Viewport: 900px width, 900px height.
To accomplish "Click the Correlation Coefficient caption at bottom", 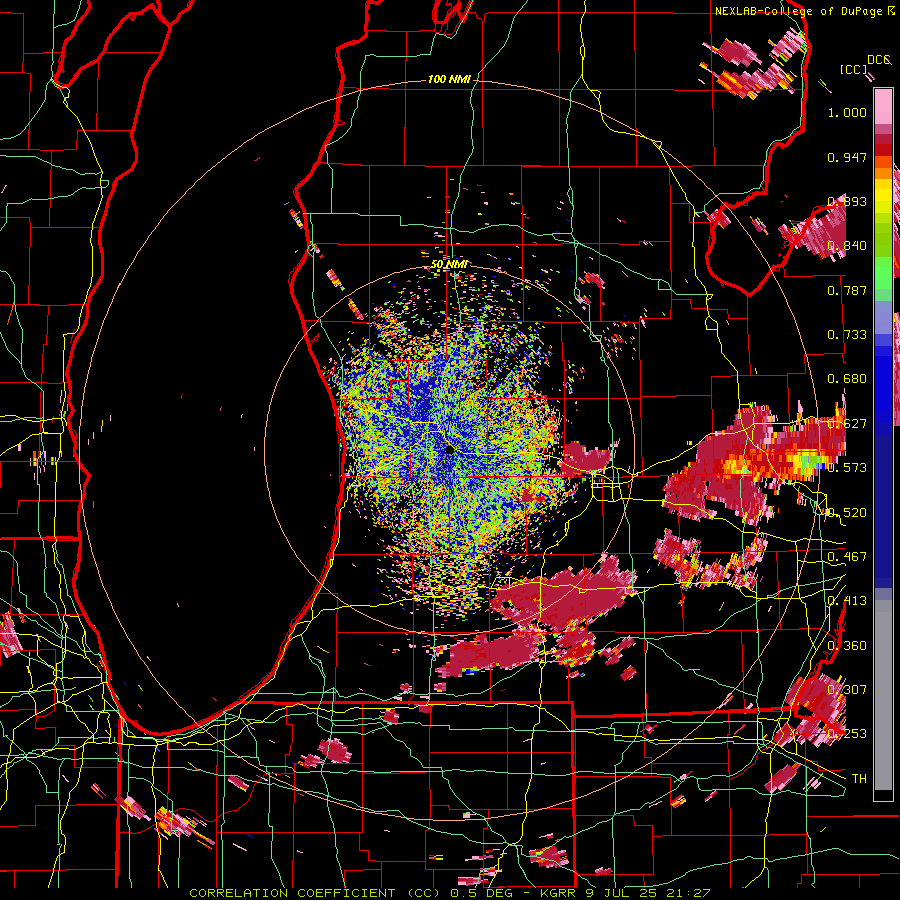I will pos(449,893).
